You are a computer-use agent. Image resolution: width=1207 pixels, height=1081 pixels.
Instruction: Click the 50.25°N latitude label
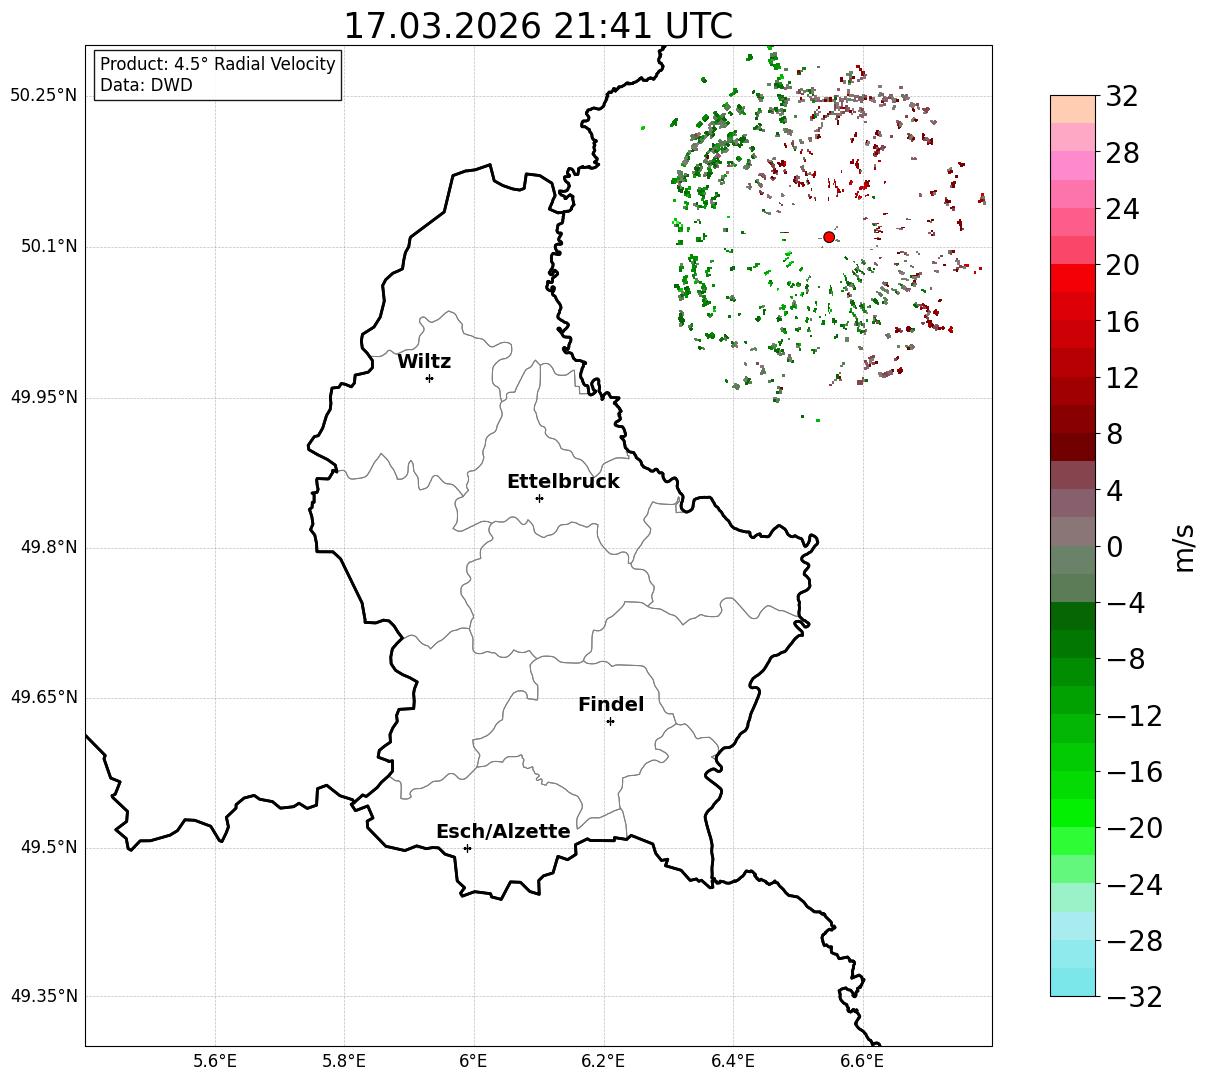[44, 96]
